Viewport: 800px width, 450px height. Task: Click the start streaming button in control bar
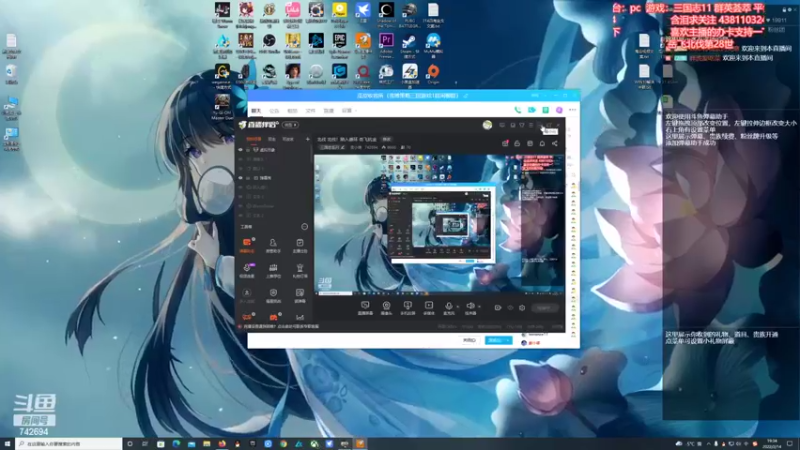[x=545, y=308]
